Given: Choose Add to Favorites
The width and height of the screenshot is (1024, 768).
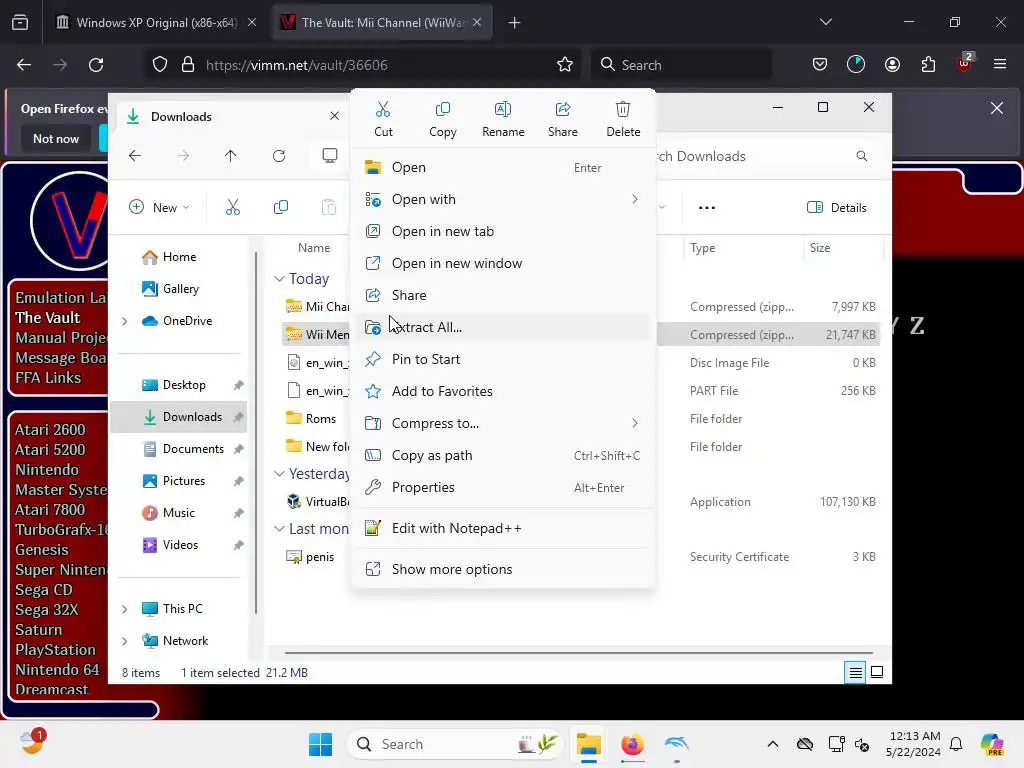Looking at the screenshot, I should [x=503, y=391].
